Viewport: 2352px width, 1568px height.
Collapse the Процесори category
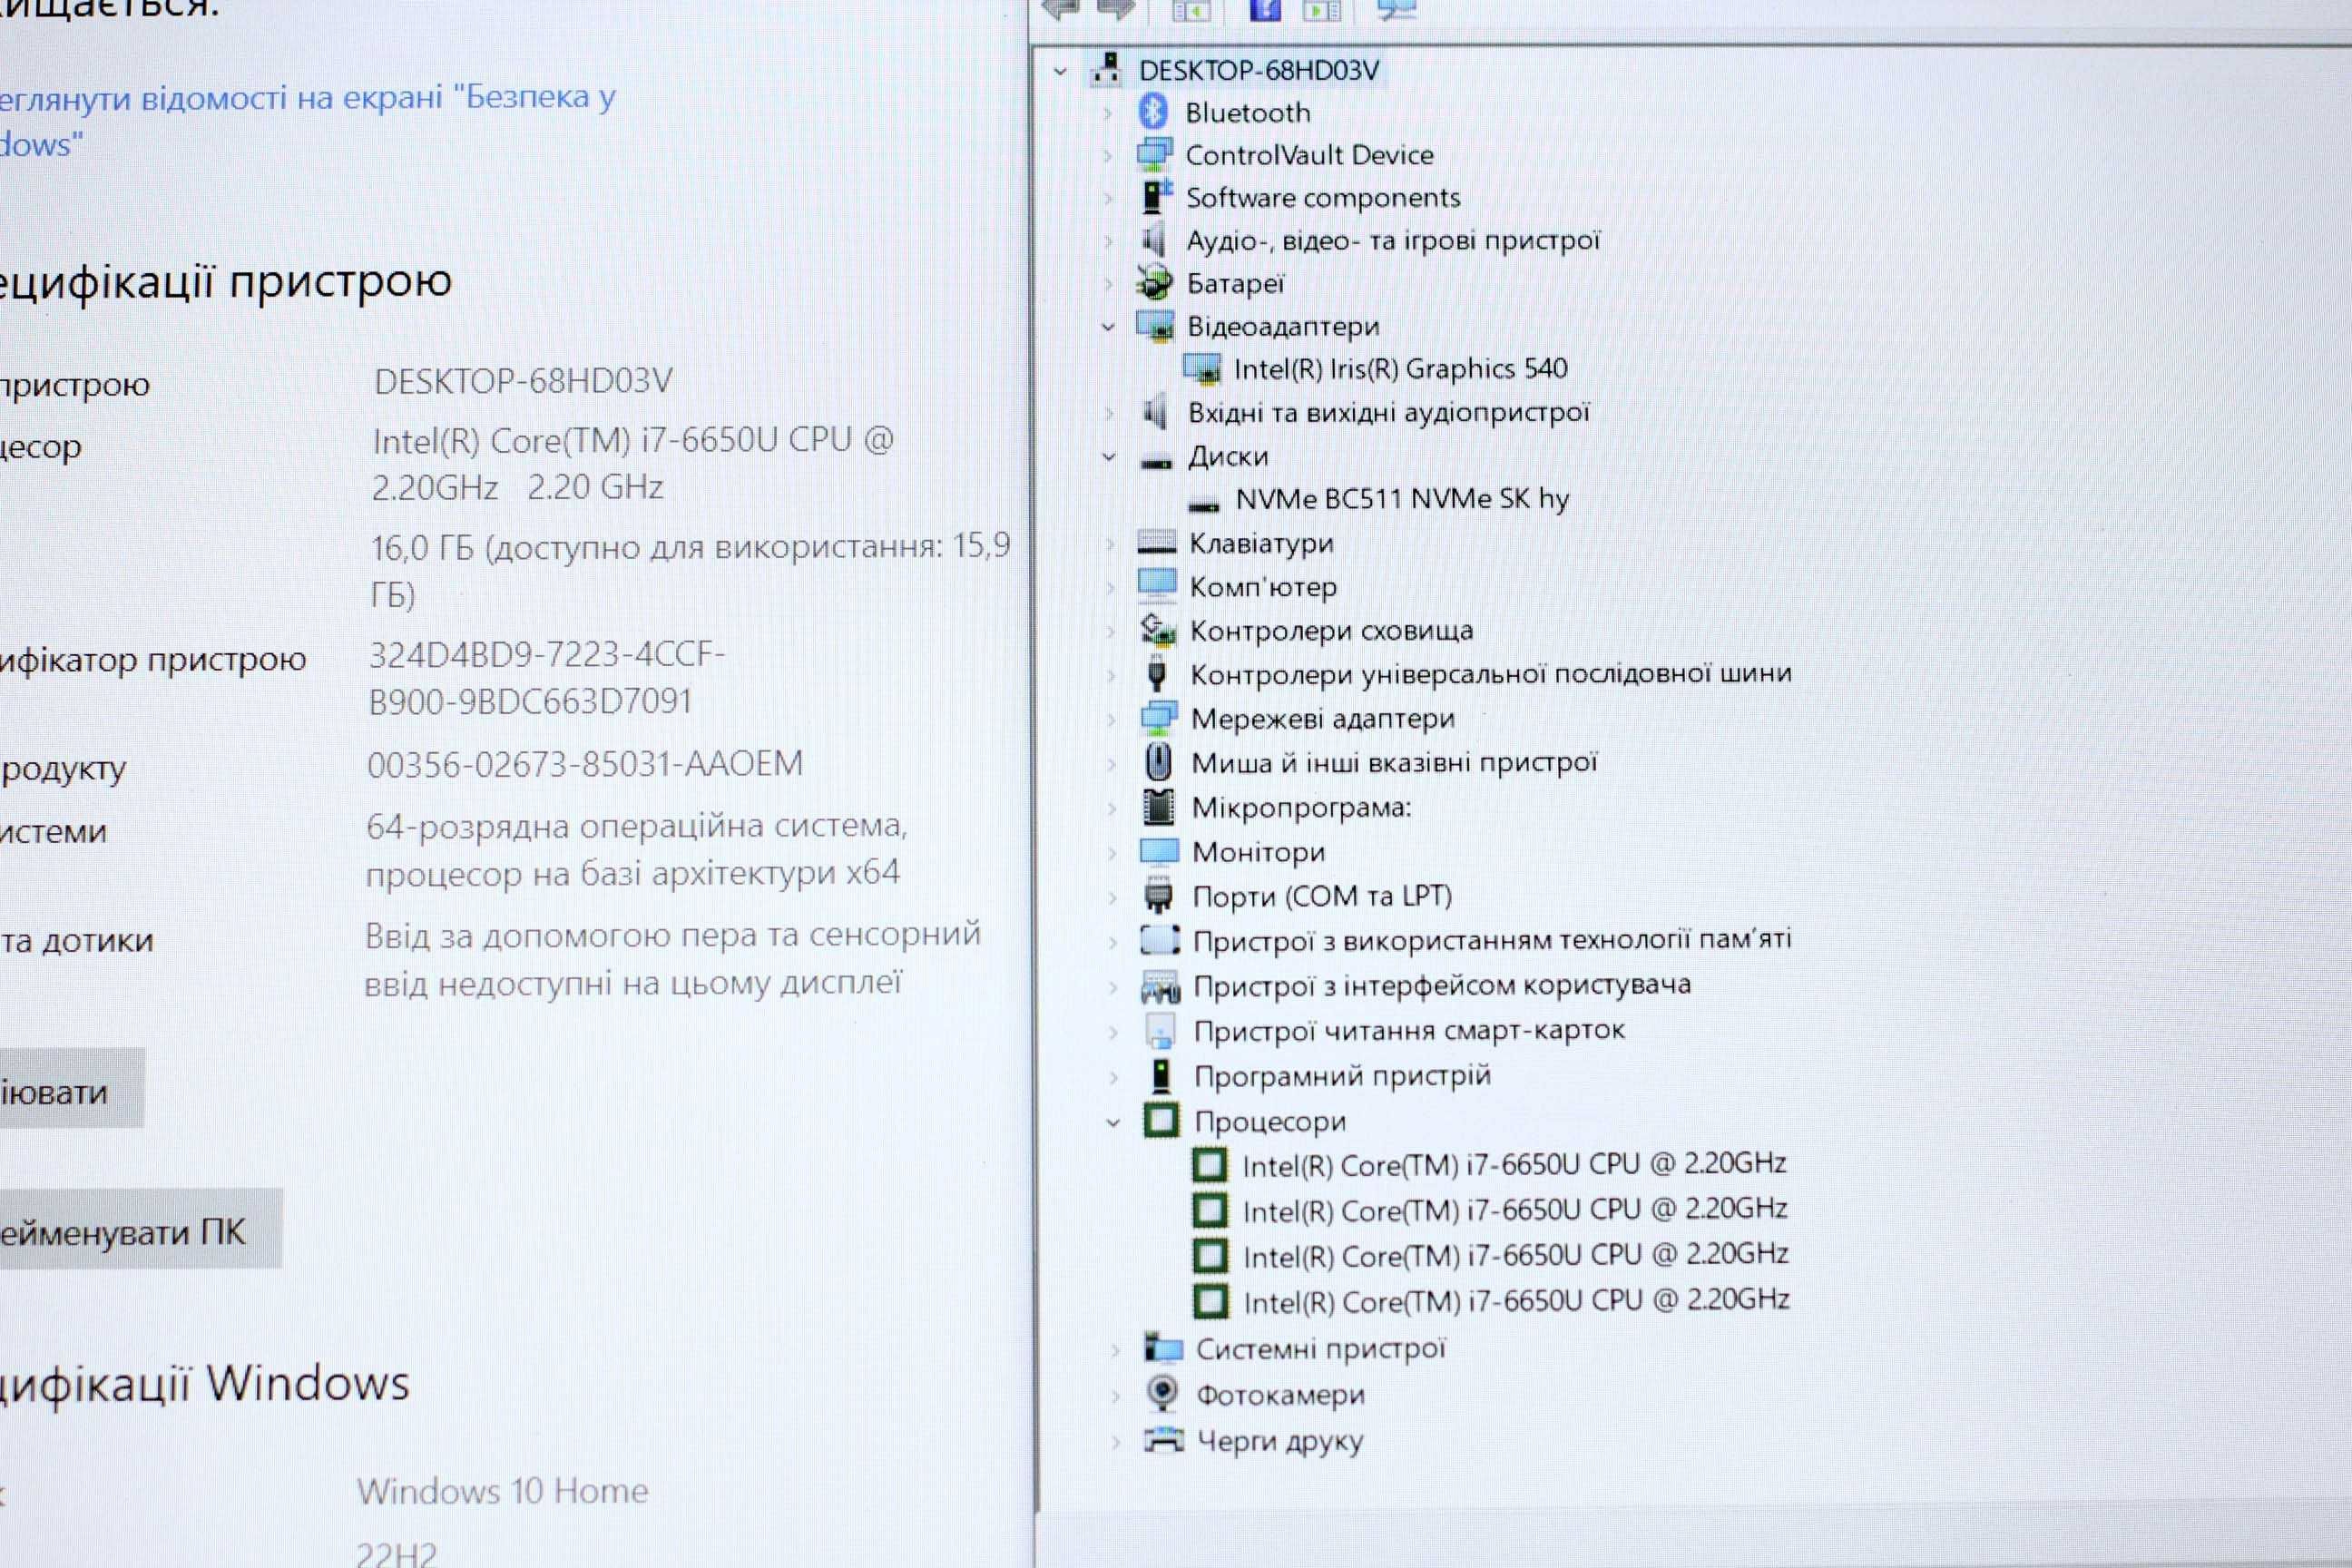point(1113,1123)
